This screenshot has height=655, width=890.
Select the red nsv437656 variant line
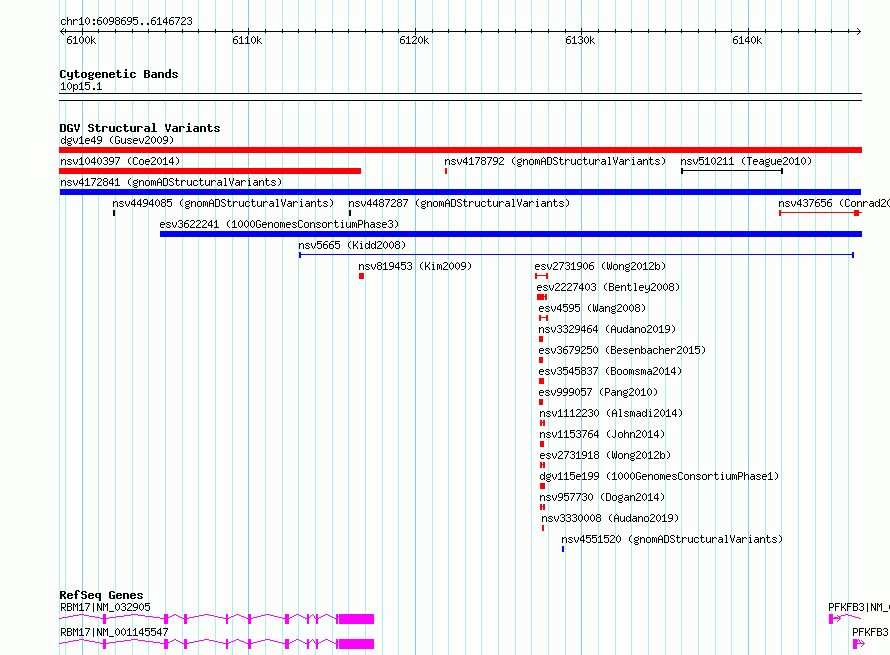[x=820, y=213]
